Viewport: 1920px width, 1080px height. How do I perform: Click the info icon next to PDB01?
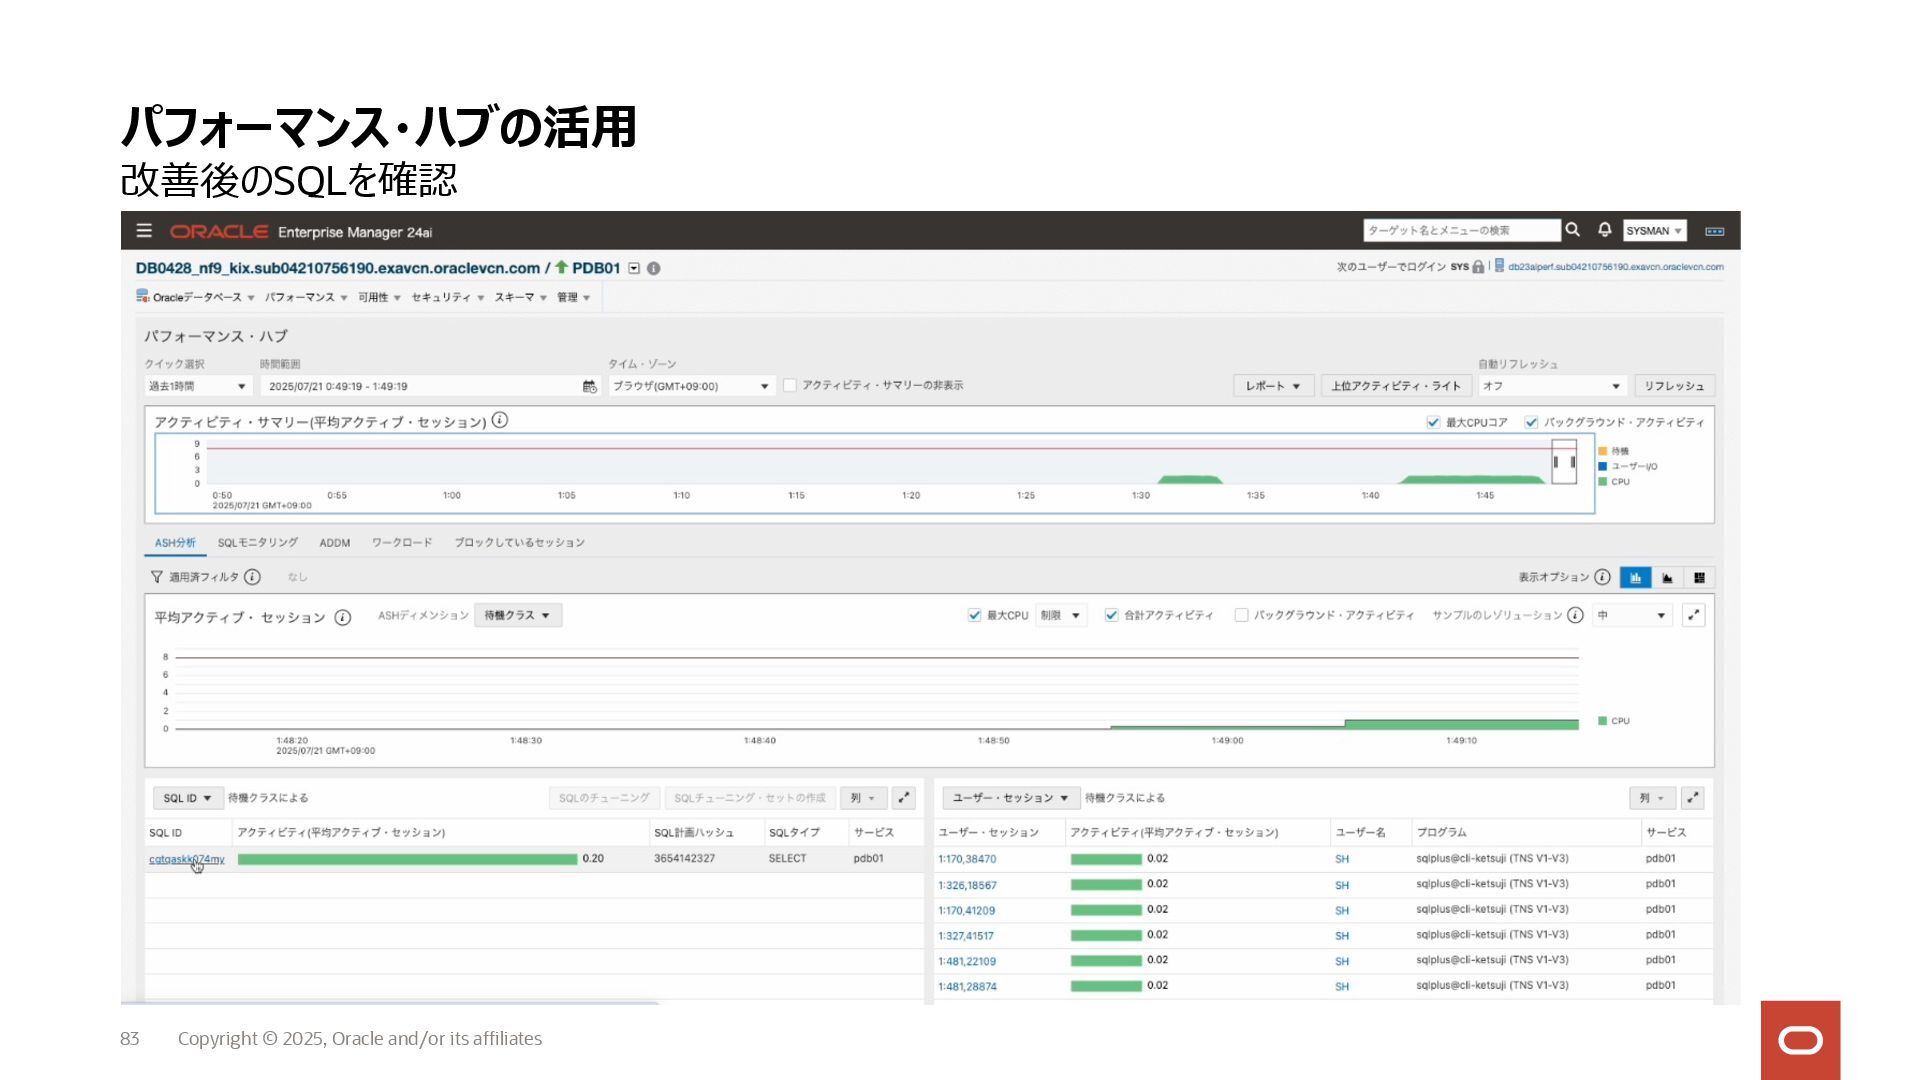click(654, 268)
